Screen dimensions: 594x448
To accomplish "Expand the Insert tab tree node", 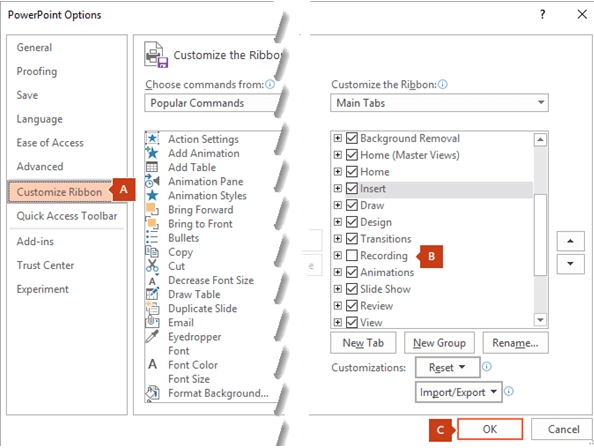I will pyautogui.click(x=338, y=188).
